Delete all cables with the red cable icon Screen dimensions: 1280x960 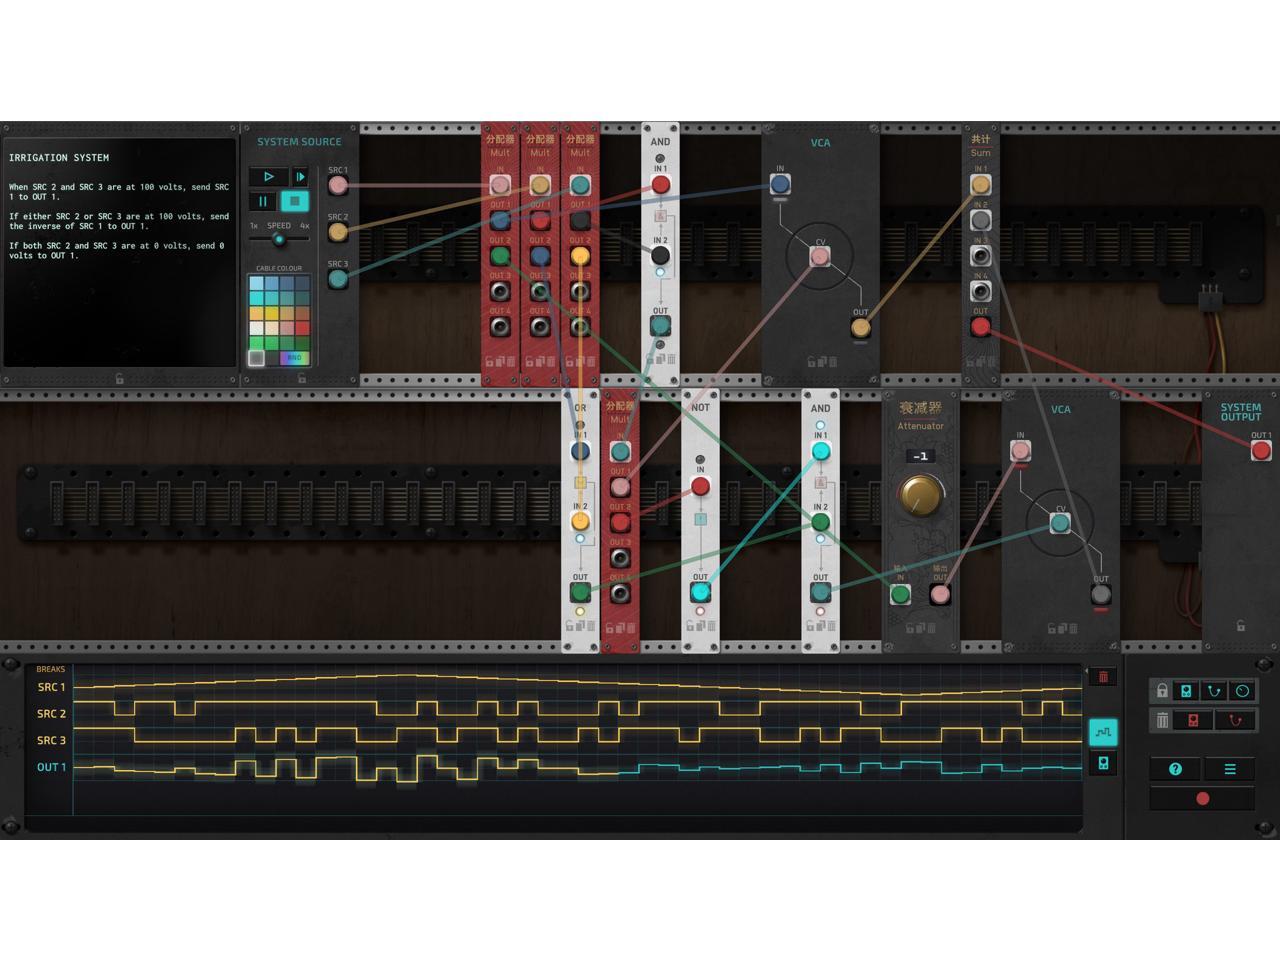tap(1236, 720)
